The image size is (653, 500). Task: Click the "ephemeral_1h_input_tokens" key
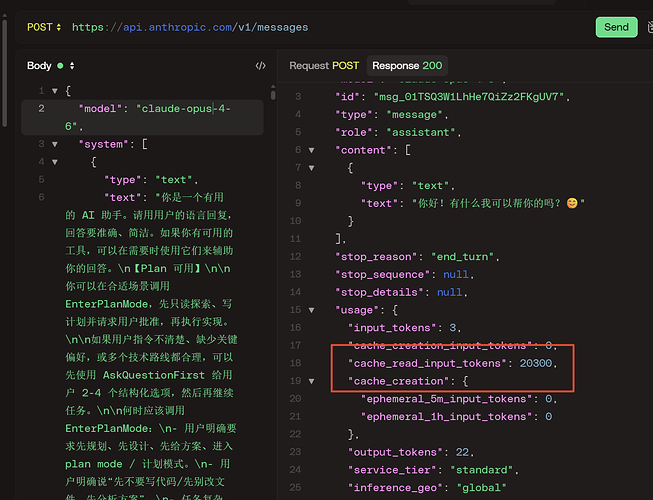pos(446,417)
